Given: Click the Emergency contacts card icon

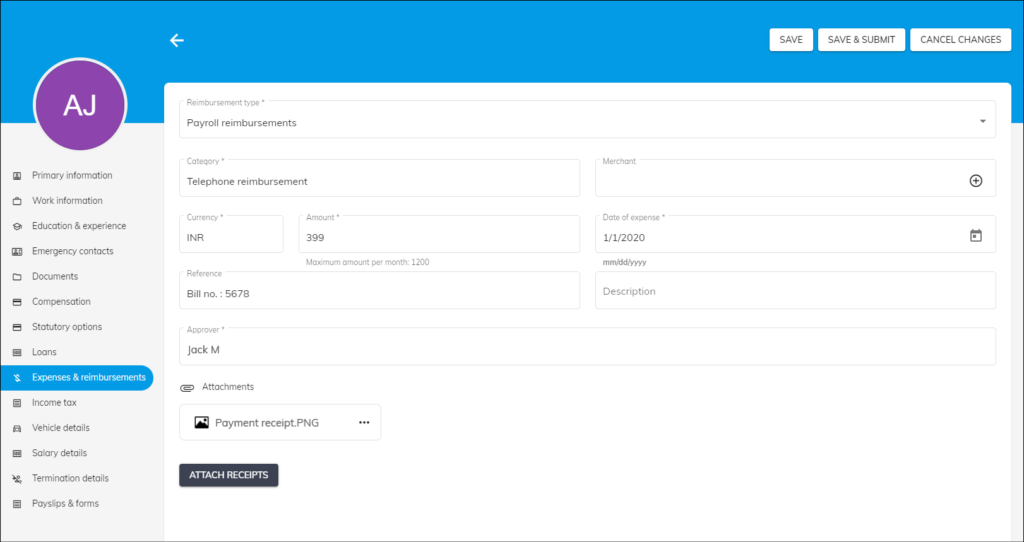Looking at the screenshot, I should click(17, 251).
